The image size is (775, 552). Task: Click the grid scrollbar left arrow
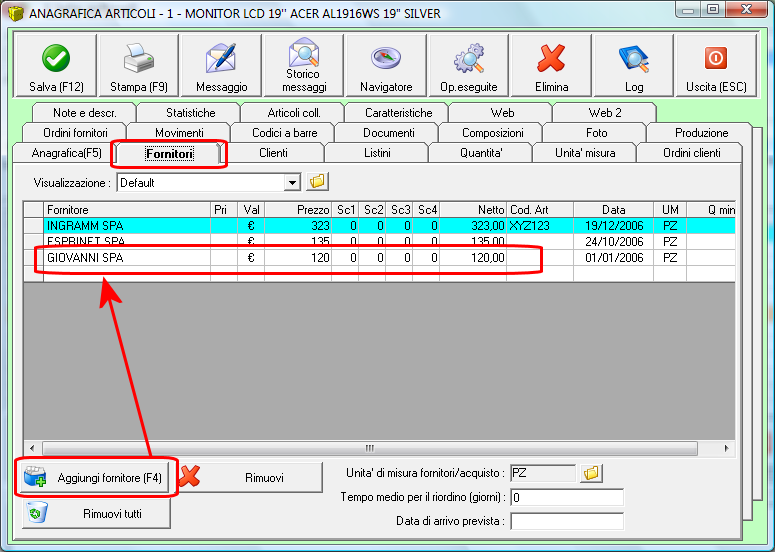(x=32, y=448)
